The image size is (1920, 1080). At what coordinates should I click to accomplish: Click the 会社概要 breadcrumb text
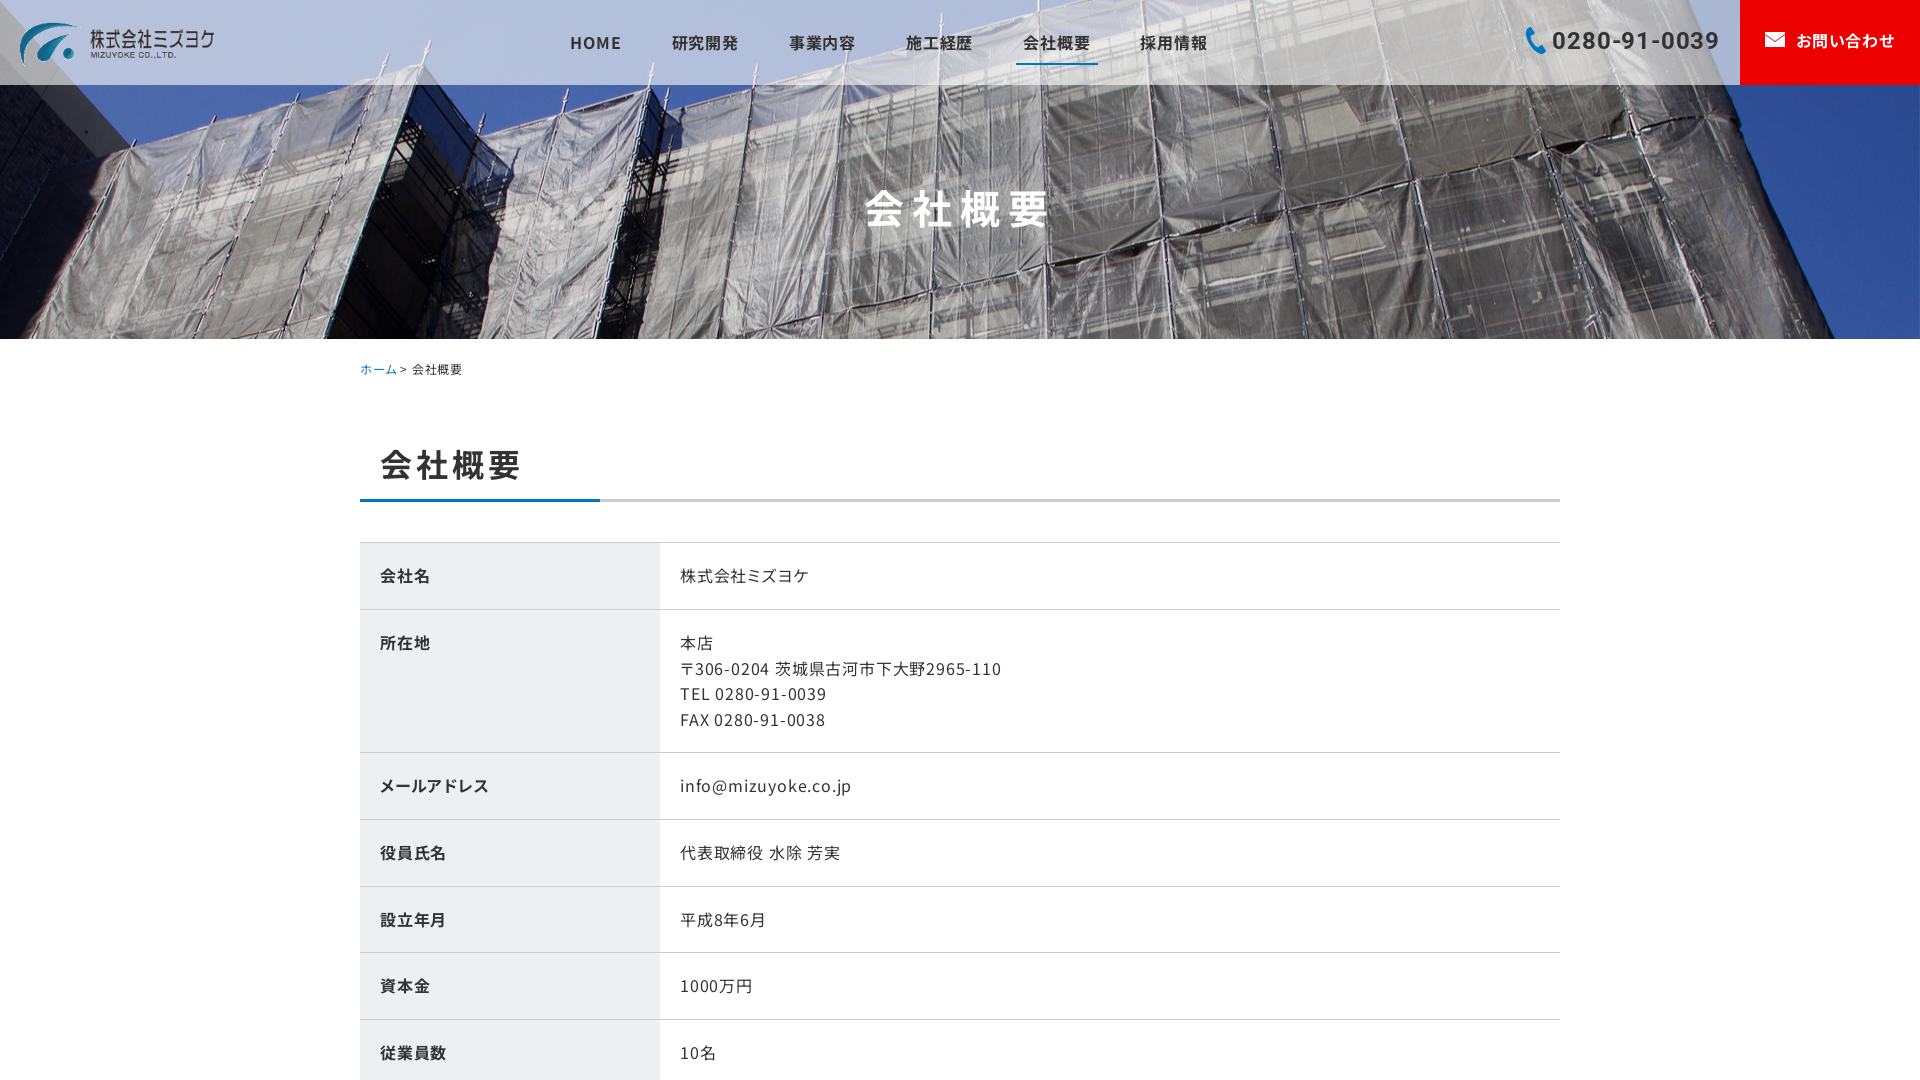coord(437,369)
